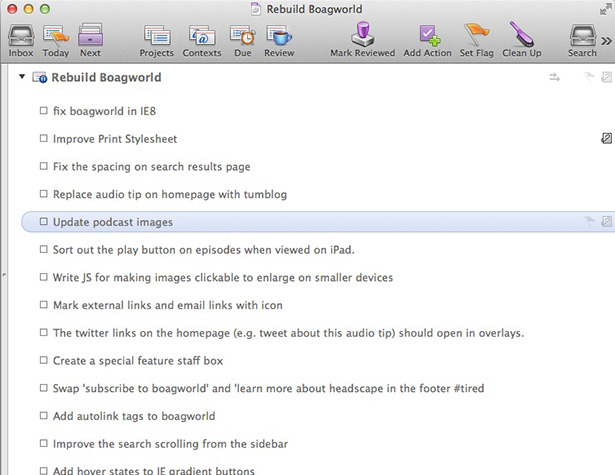
Task: Select the Rebuild Boagworld project title
Action: pyautogui.click(x=106, y=77)
